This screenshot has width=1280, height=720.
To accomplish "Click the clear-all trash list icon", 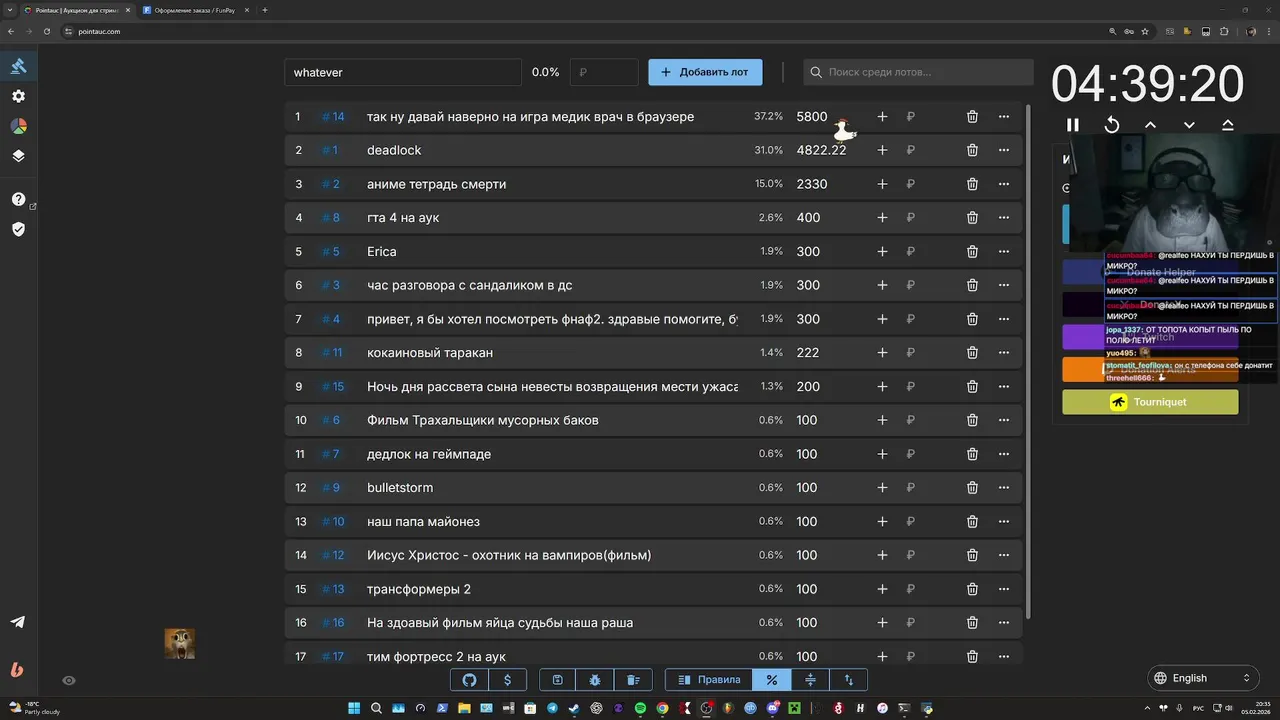I will 633,680.
